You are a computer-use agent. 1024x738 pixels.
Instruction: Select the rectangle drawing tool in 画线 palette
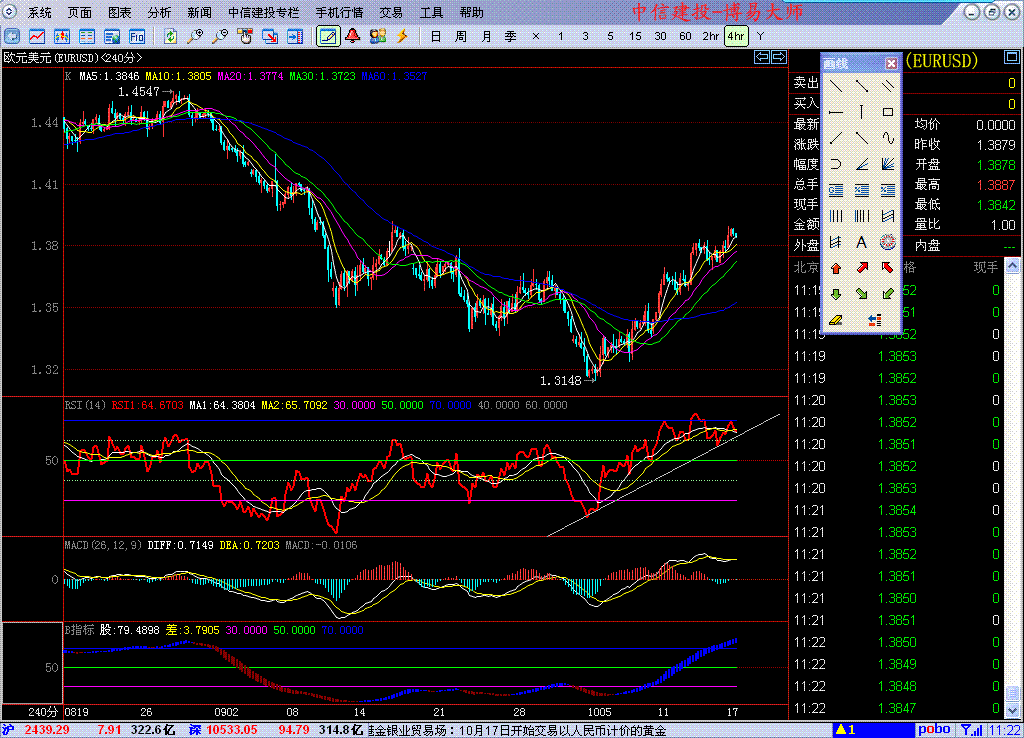point(887,112)
